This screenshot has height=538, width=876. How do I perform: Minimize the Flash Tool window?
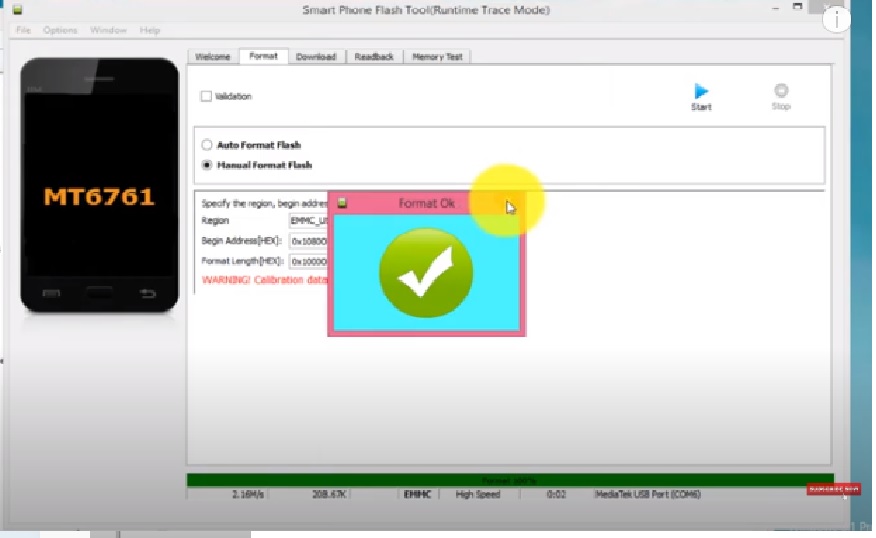pos(775,8)
